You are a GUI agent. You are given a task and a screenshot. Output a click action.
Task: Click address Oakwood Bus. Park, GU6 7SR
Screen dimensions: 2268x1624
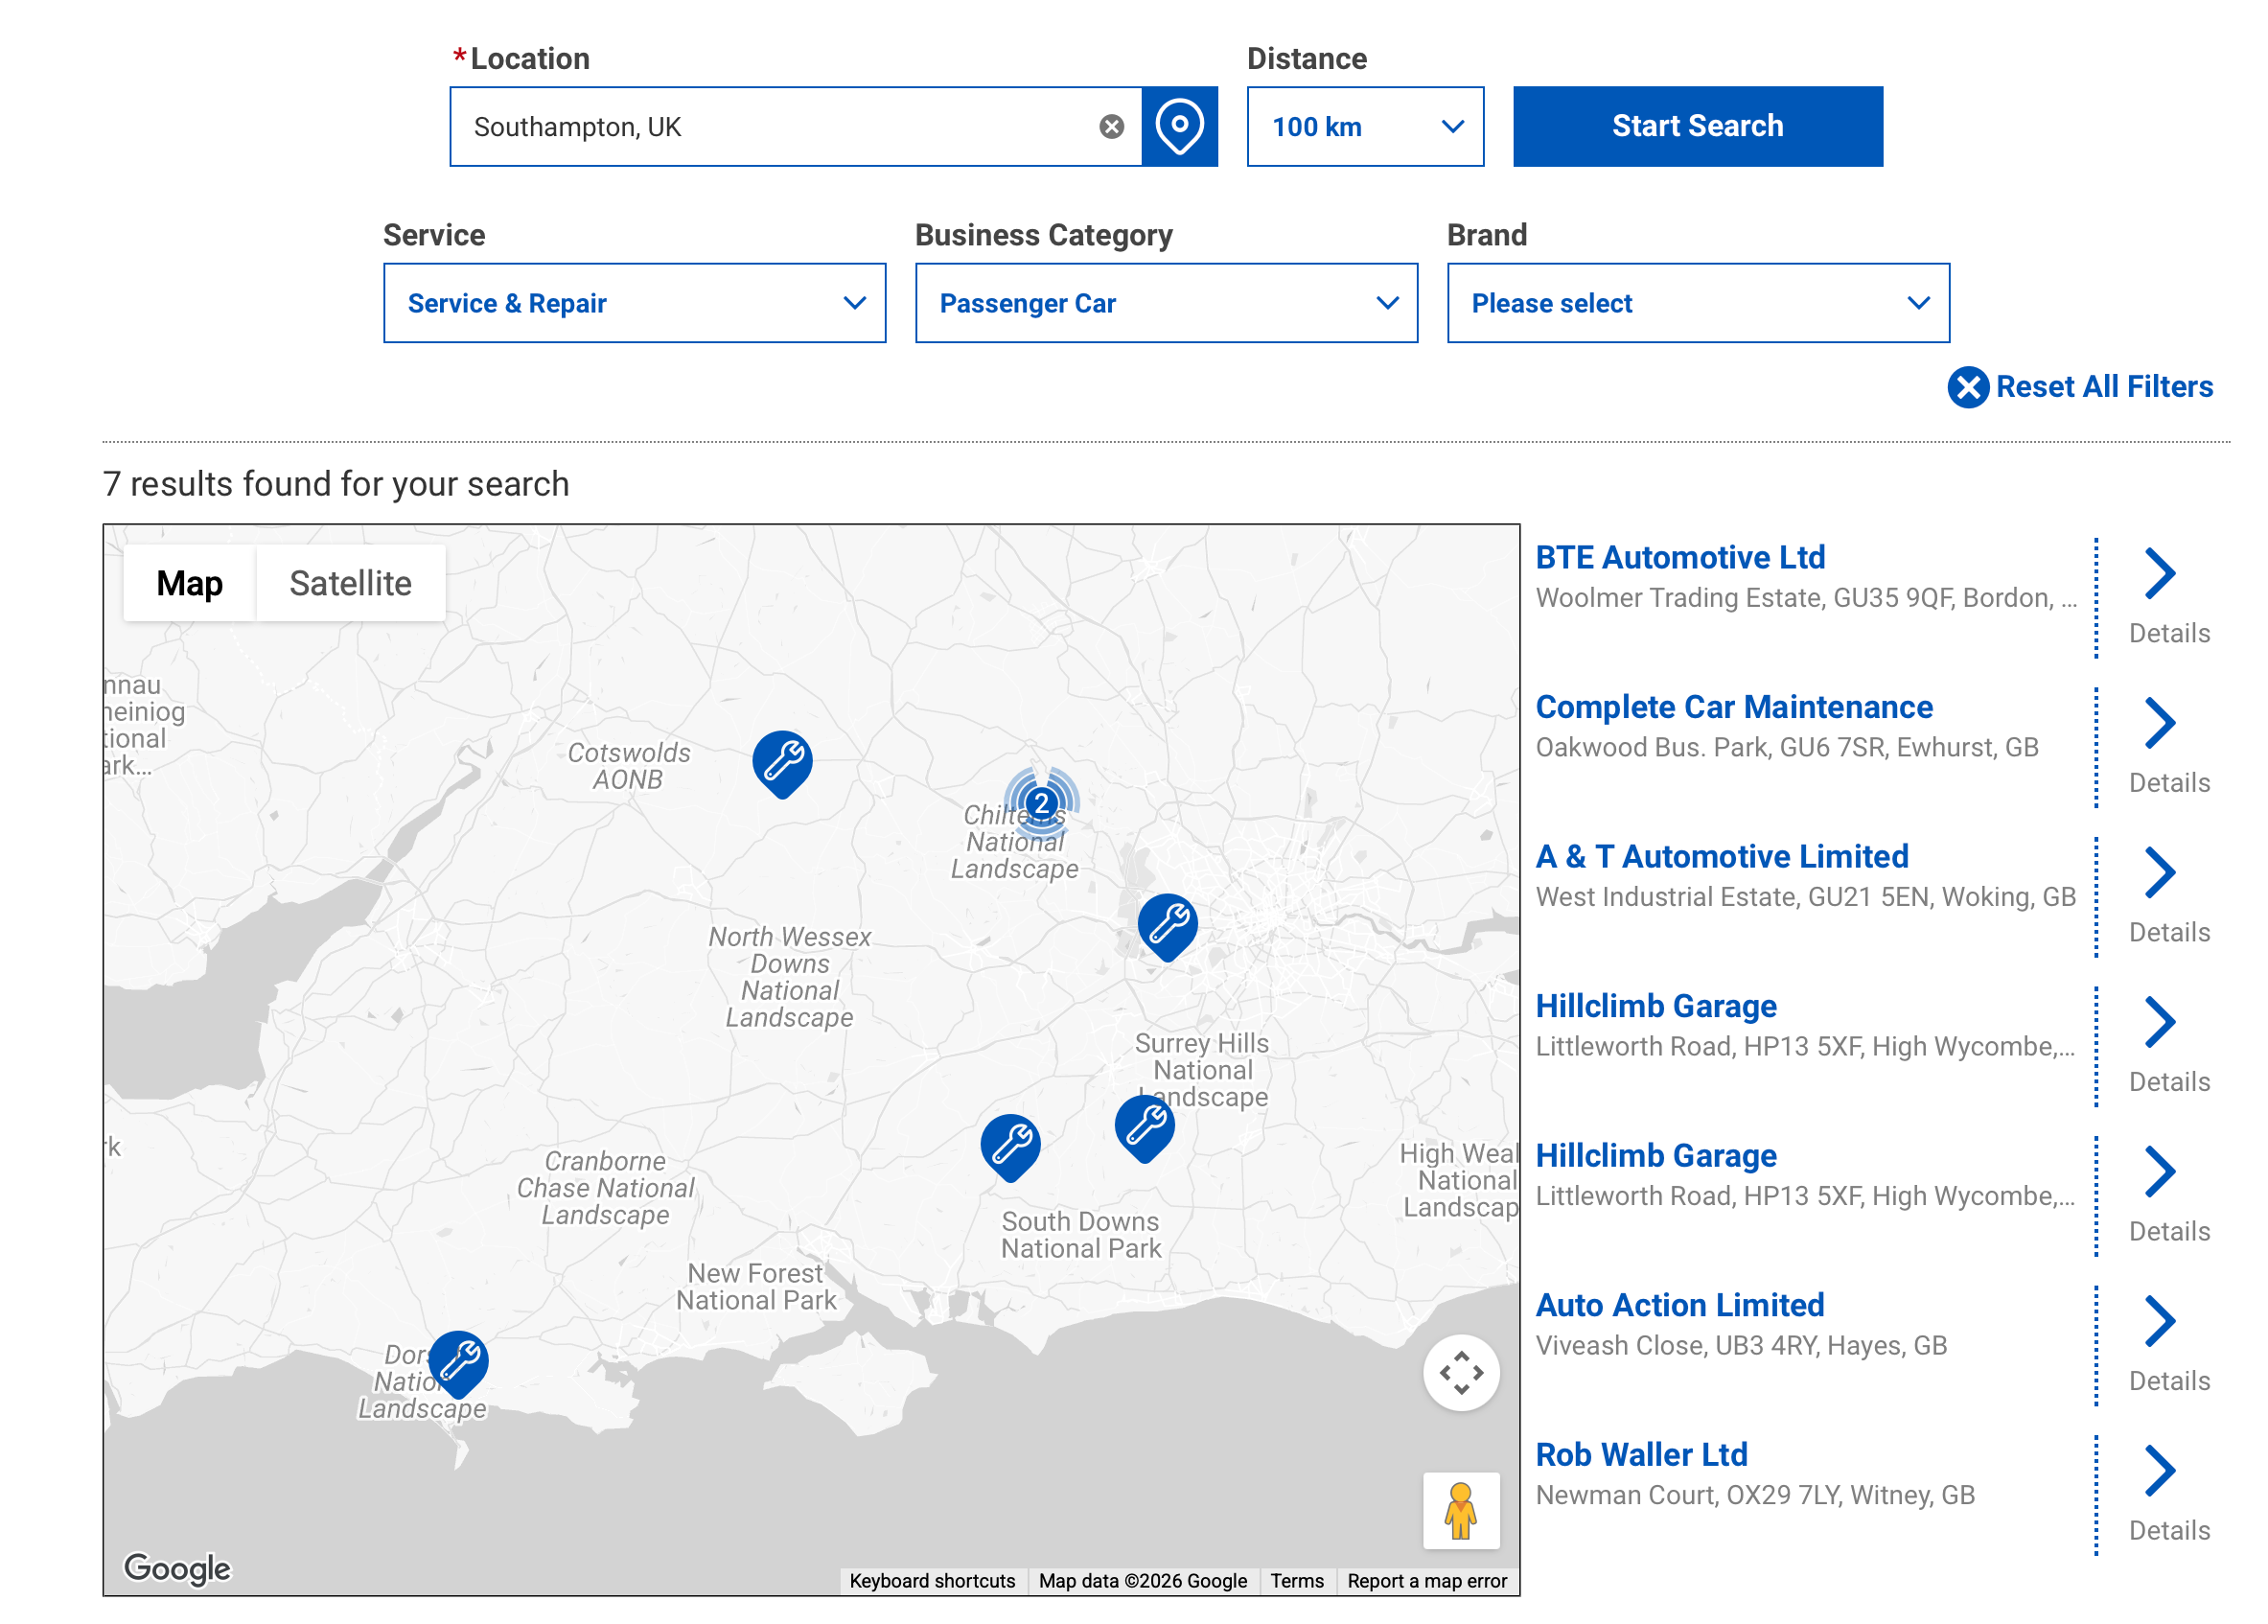[x=1787, y=748]
